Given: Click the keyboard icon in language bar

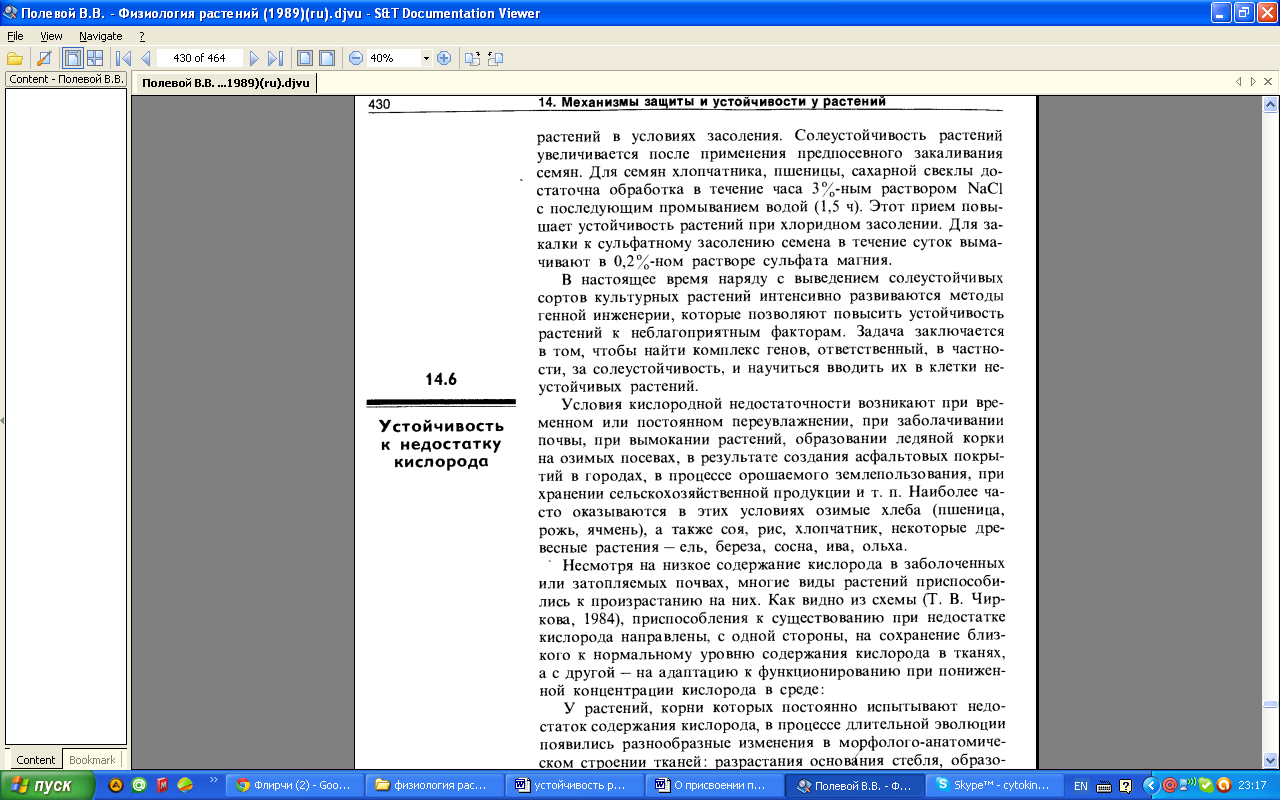Looking at the screenshot, I should point(1105,786).
